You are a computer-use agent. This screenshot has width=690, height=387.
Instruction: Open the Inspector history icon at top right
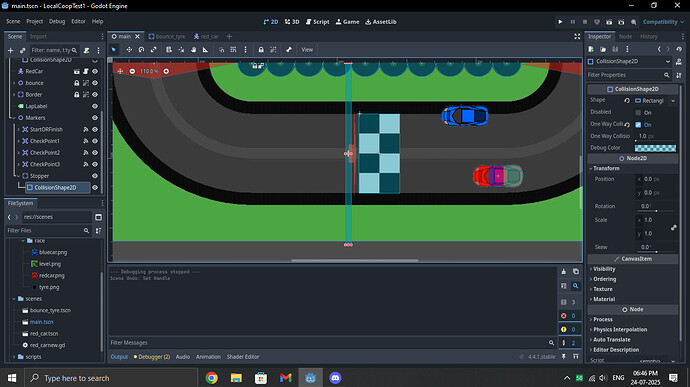click(679, 49)
